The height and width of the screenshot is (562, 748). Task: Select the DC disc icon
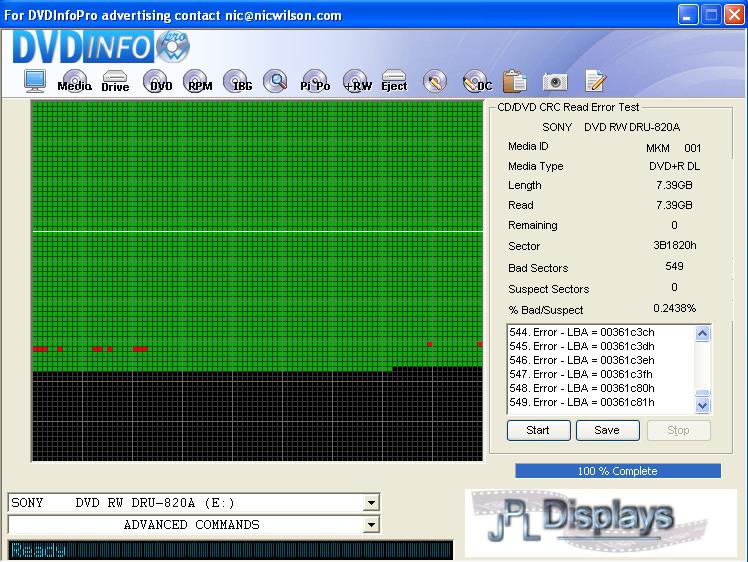pyautogui.click(x=477, y=81)
